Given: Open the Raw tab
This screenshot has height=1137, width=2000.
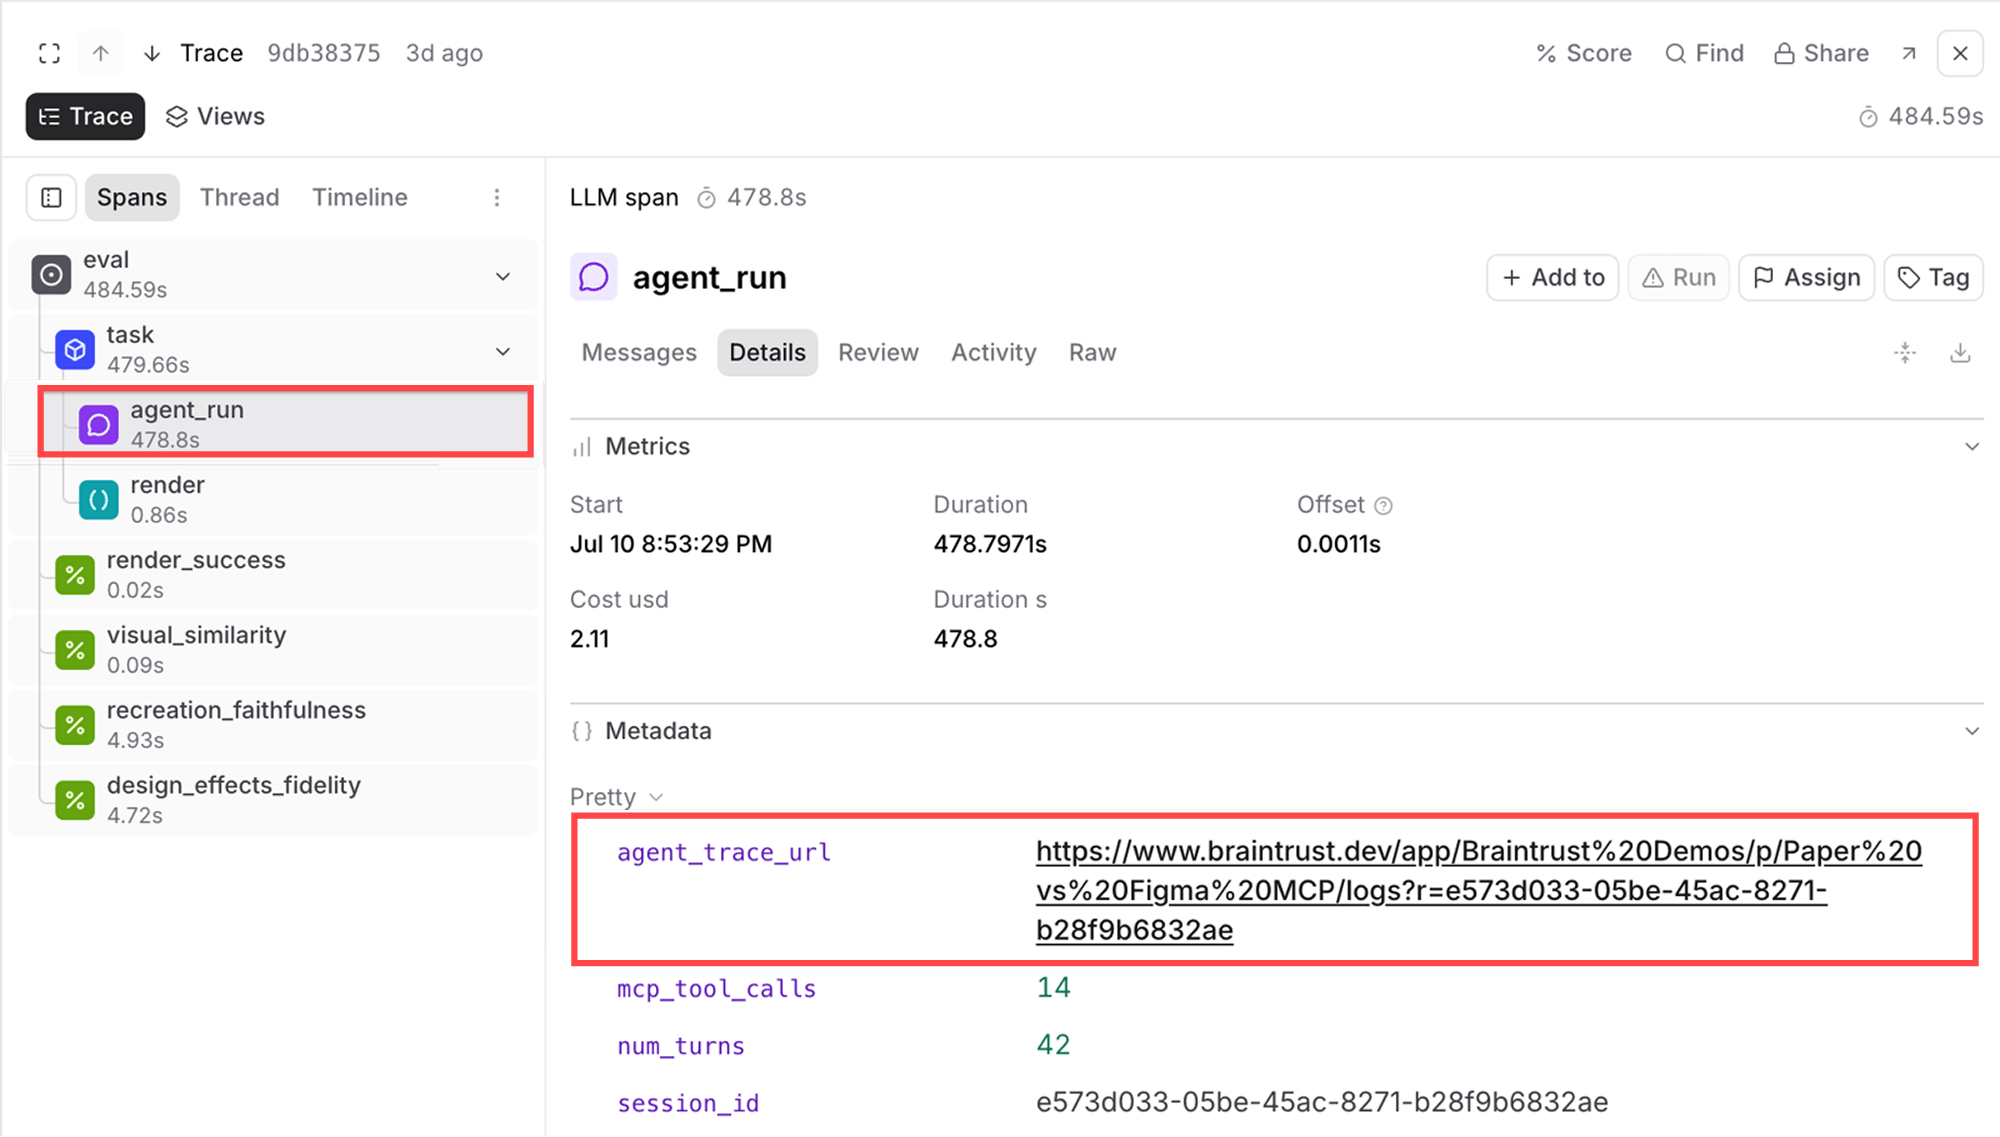Looking at the screenshot, I should pos(1092,353).
